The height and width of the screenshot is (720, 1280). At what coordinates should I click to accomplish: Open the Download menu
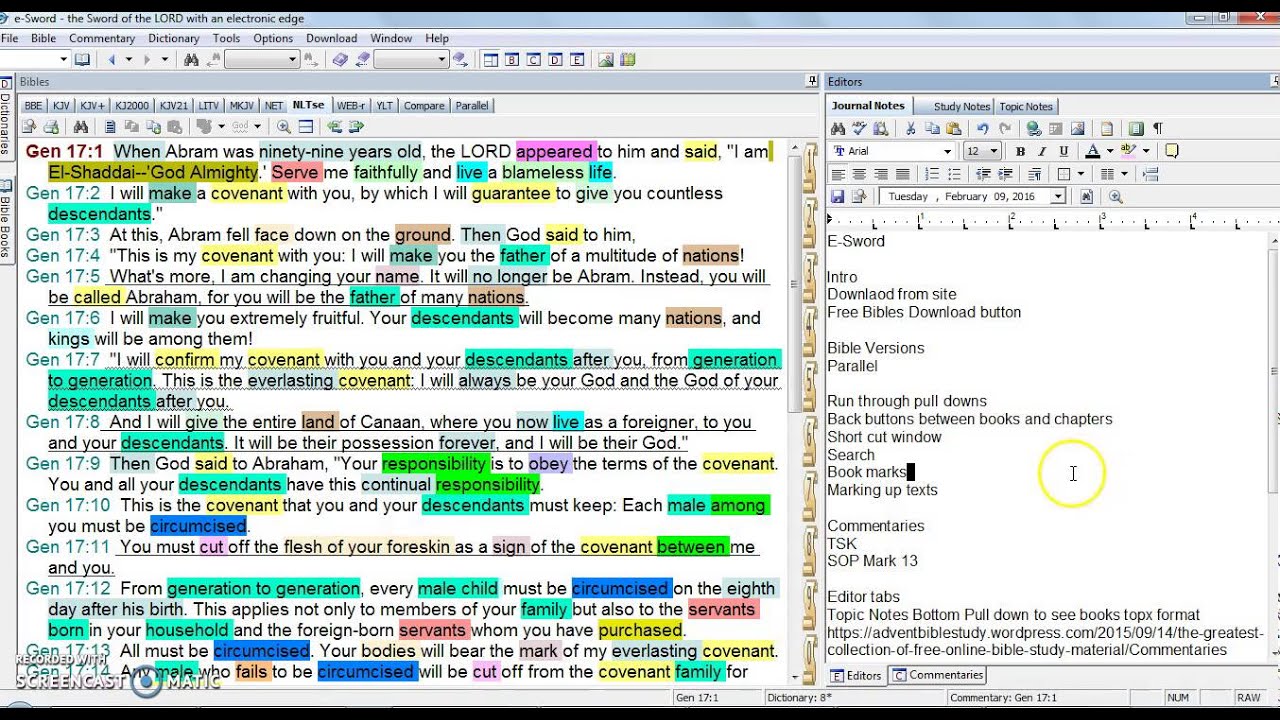click(331, 38)
